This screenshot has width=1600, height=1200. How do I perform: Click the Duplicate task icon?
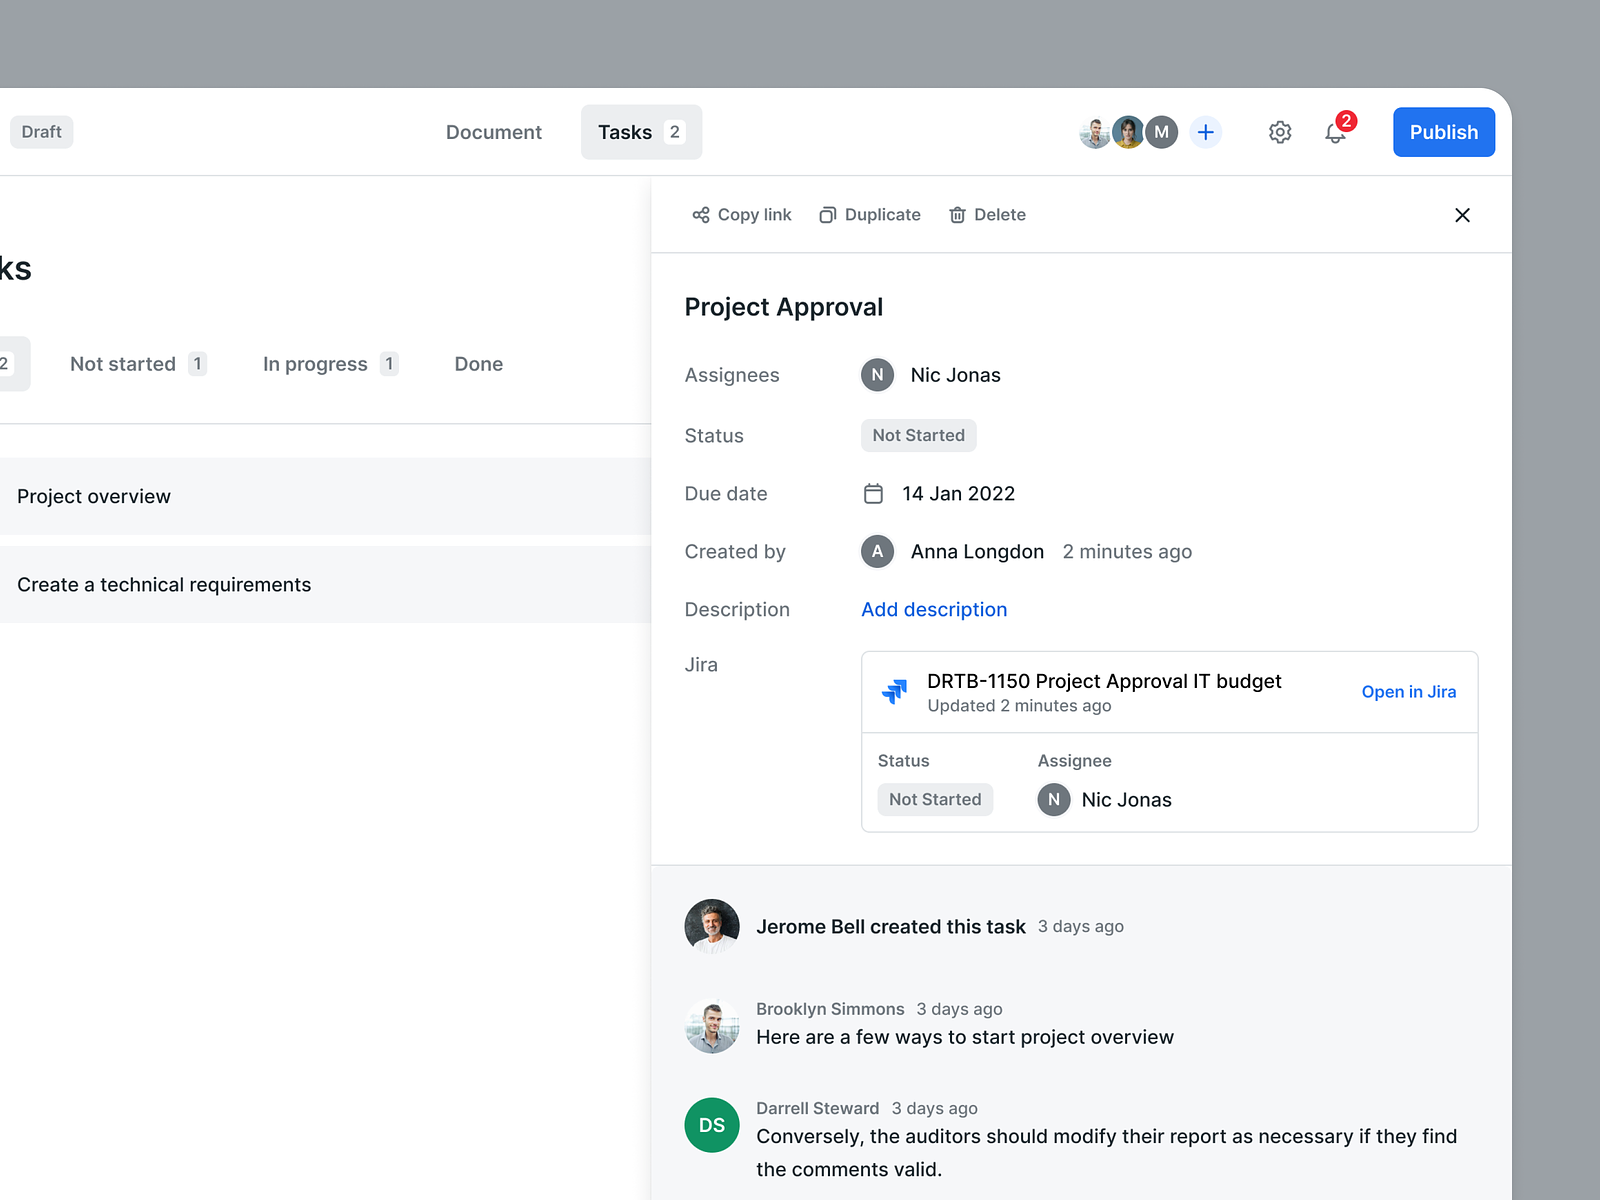827,215
